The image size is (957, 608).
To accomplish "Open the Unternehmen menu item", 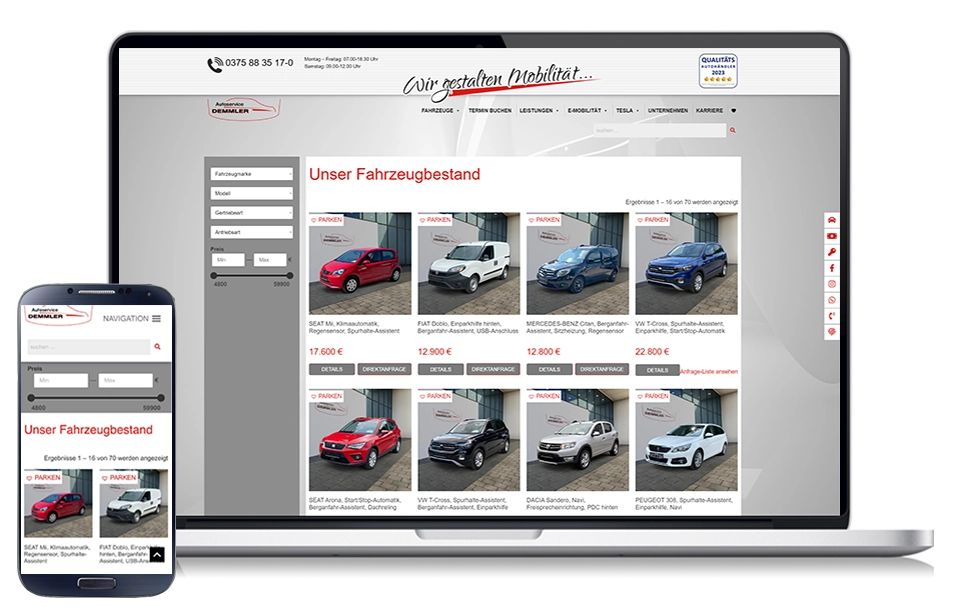I will [x=668, y=110].
